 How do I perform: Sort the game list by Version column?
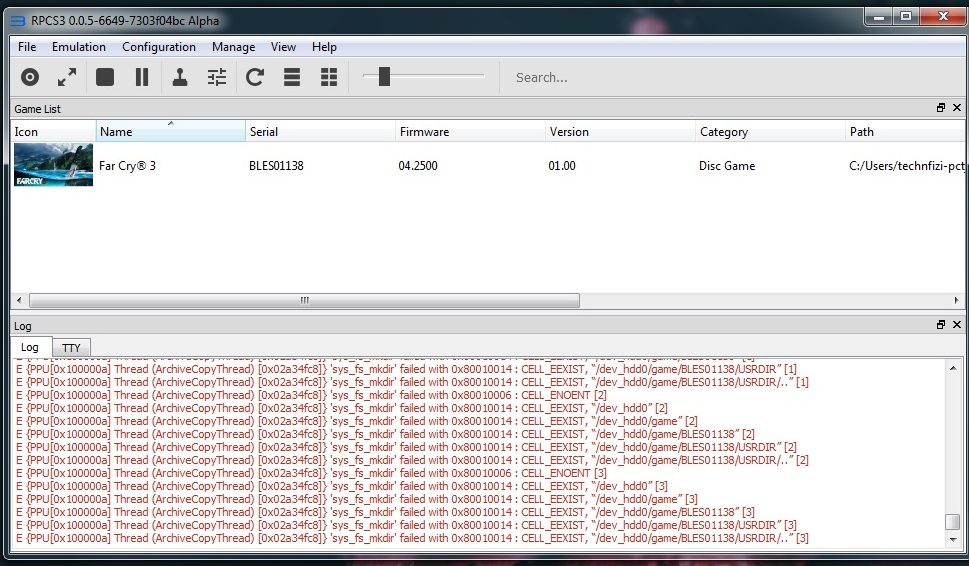[x=620, y=132]
